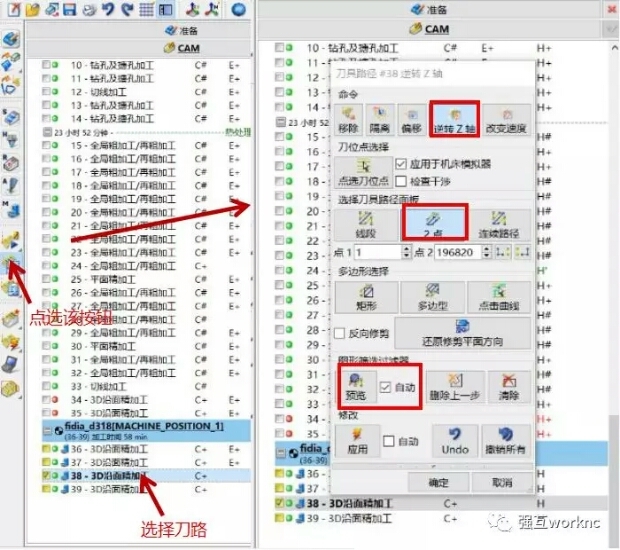Collapse the fidia group in the right panel

pos(280,453)
